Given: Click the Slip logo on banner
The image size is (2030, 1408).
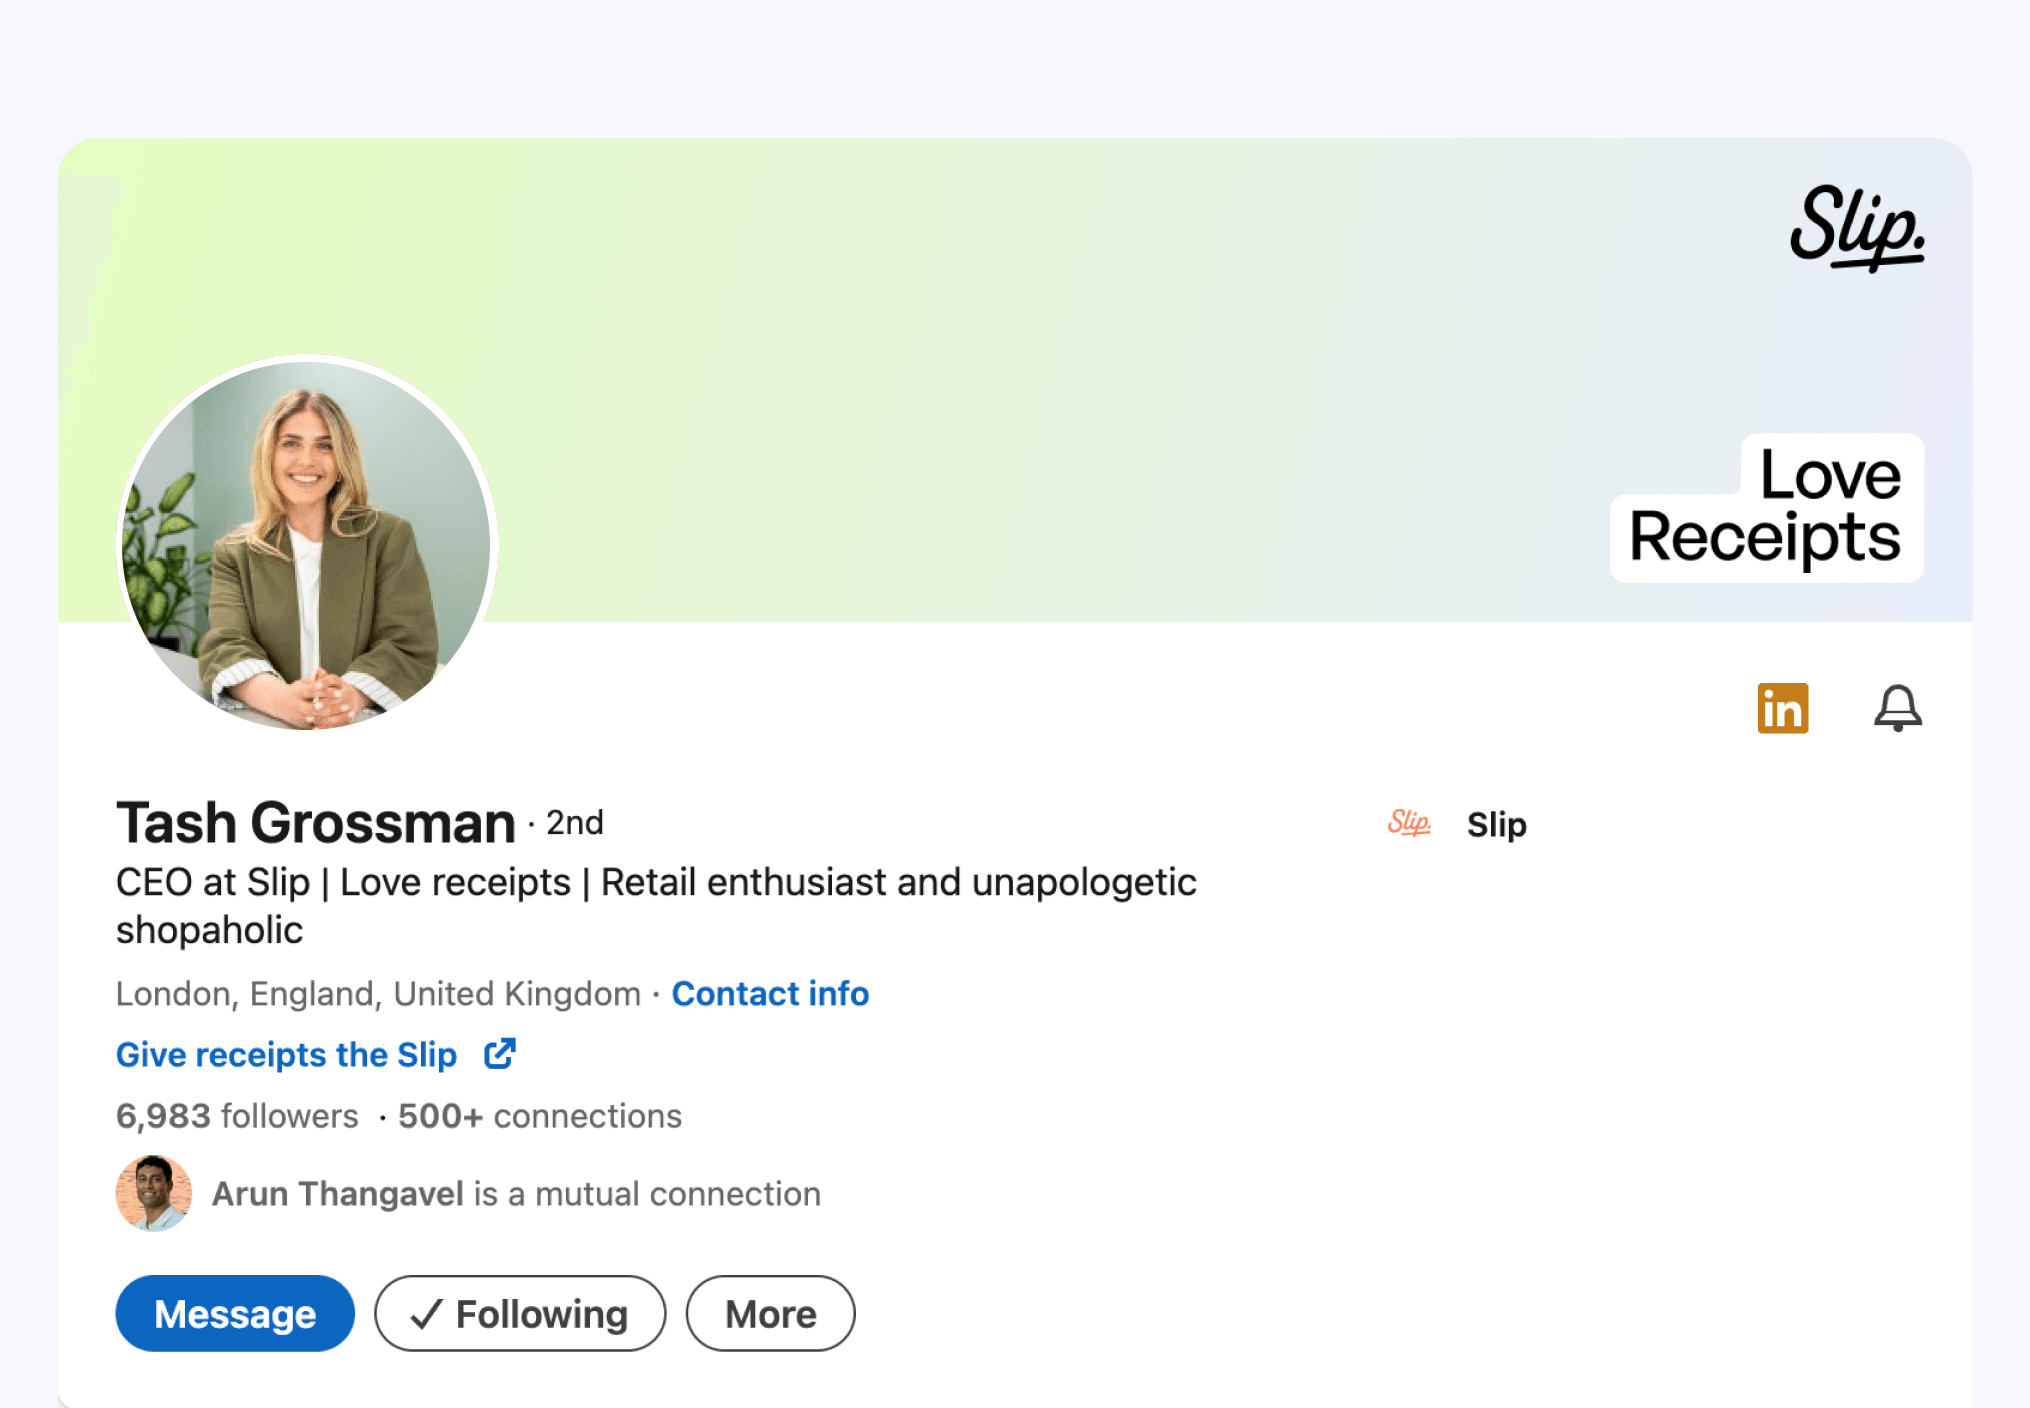Looking at the screenshot, I should point(1856,227).
